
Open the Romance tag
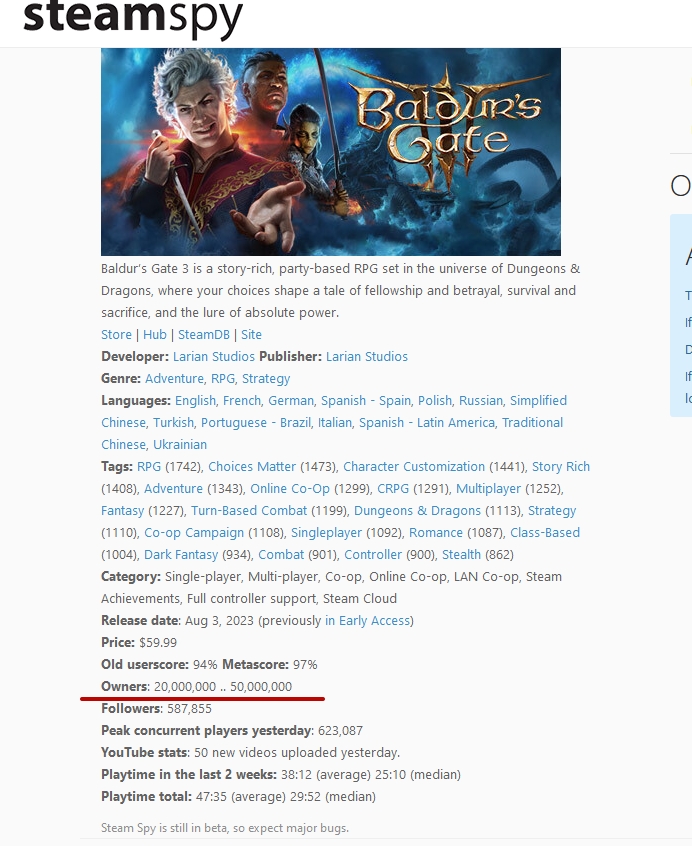tap(436, 533)
